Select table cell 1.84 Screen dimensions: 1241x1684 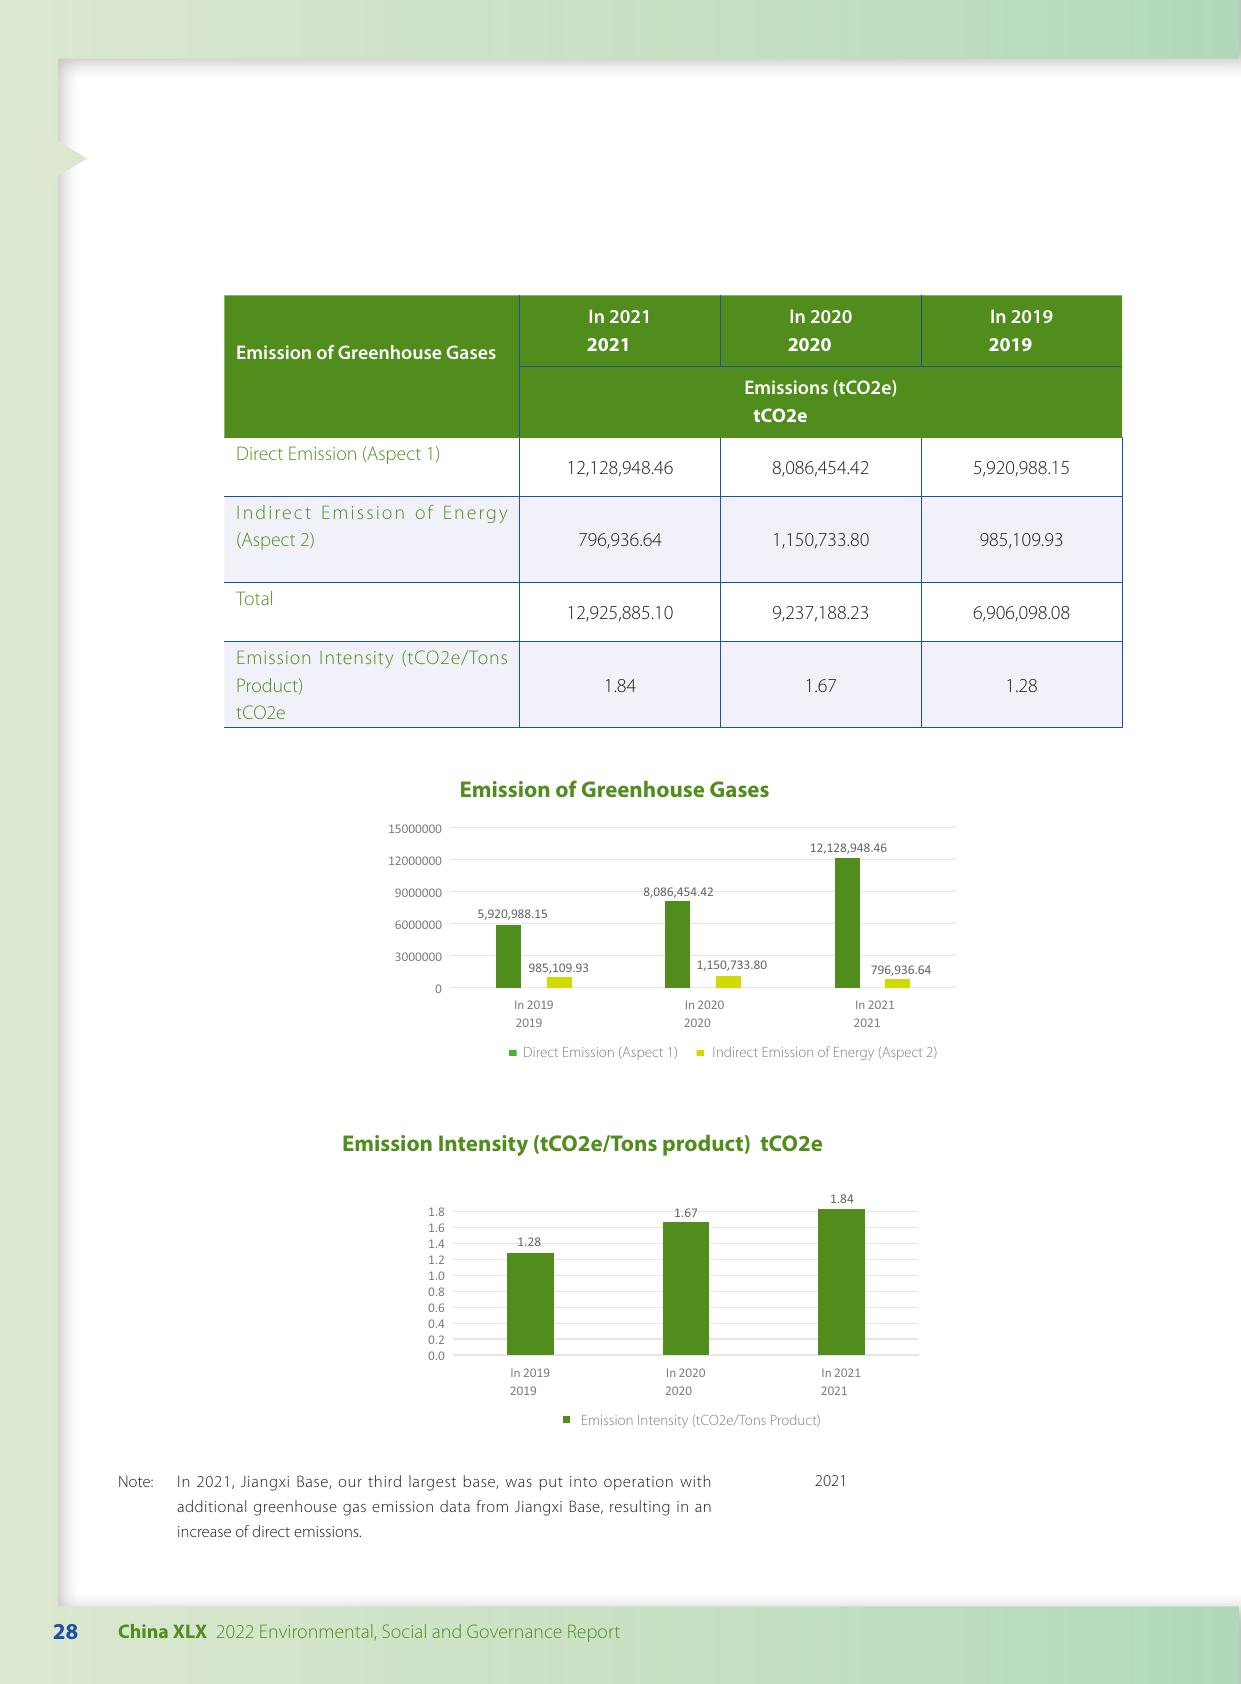620,686
